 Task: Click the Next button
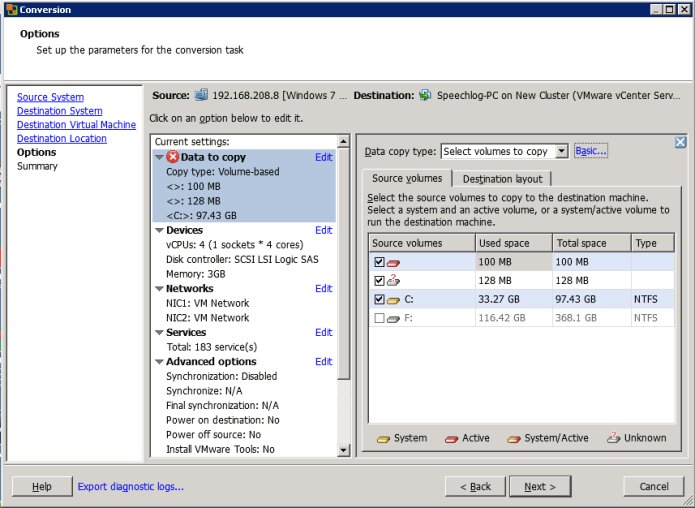(x=539, y=486)
